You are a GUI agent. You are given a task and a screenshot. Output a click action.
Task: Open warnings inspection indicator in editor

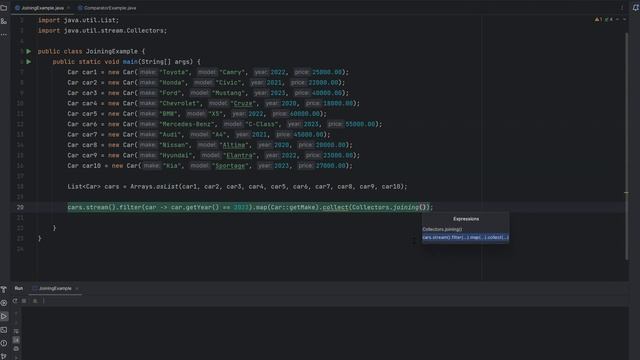[x=598, y=19]
